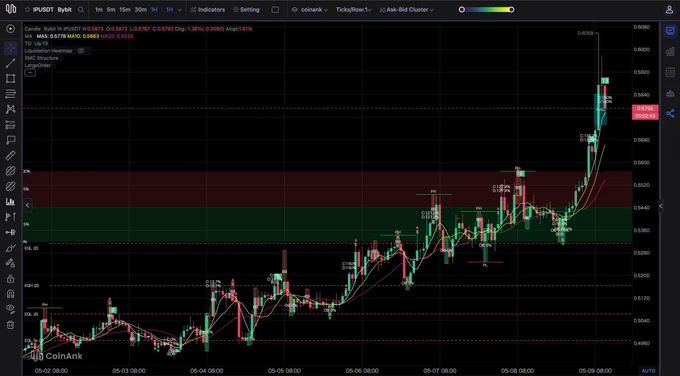Toggle Liquidation Heatmap visibility eye
The width and height of the screenshot is (680, 376).
pos(81,51)
